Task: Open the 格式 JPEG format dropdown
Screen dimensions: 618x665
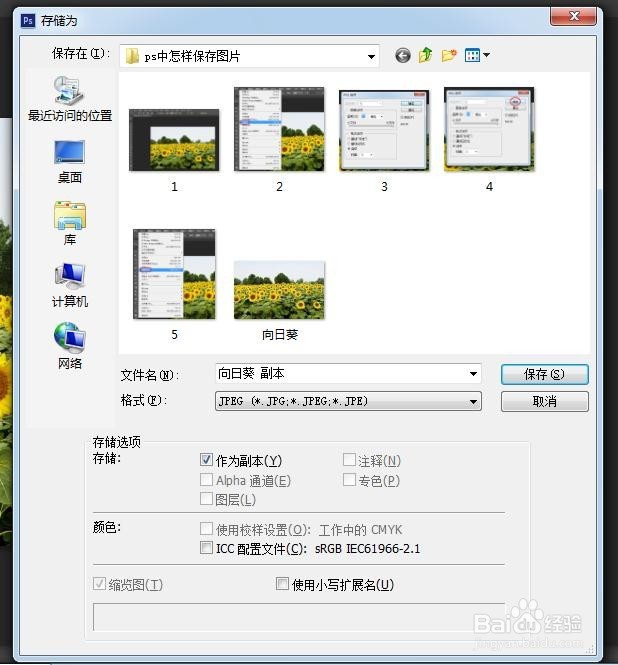Action: (348, 401)
